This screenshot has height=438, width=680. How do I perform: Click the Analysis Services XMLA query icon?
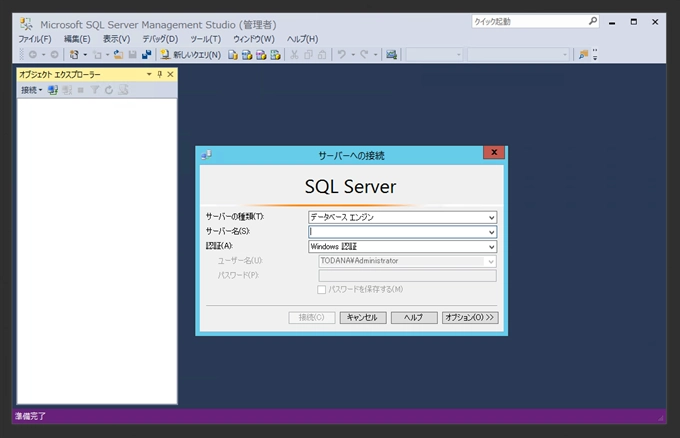point(275,55)
